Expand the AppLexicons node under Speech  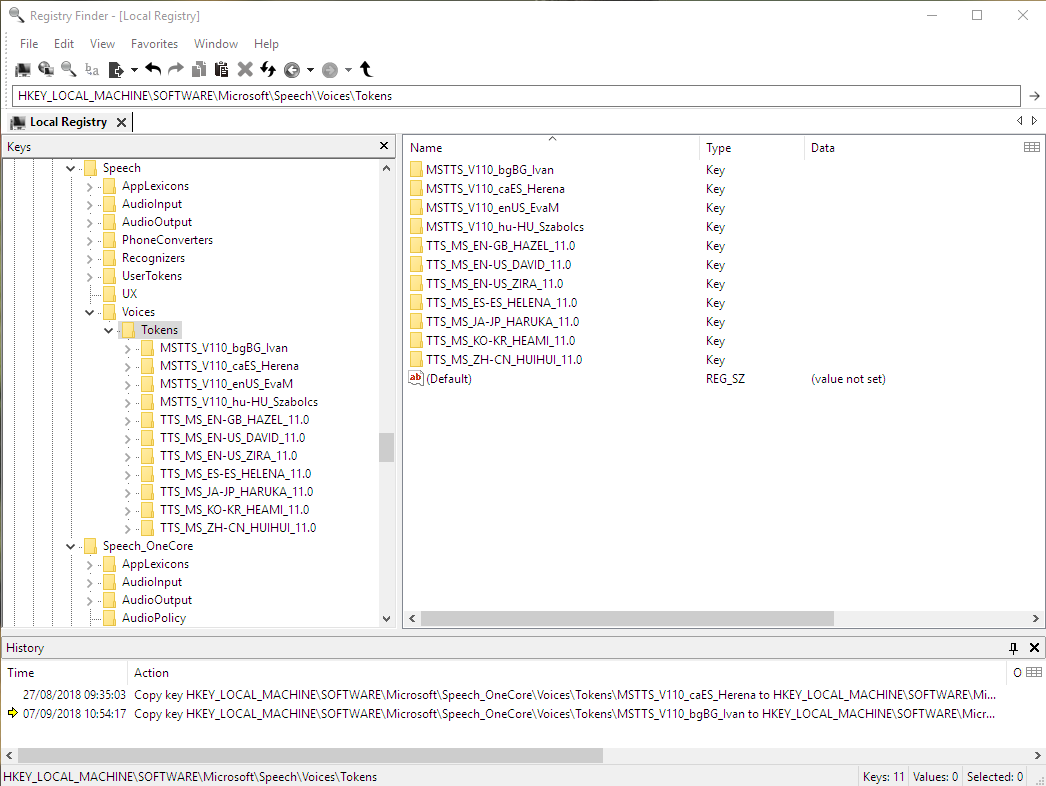tap(89, 187)
